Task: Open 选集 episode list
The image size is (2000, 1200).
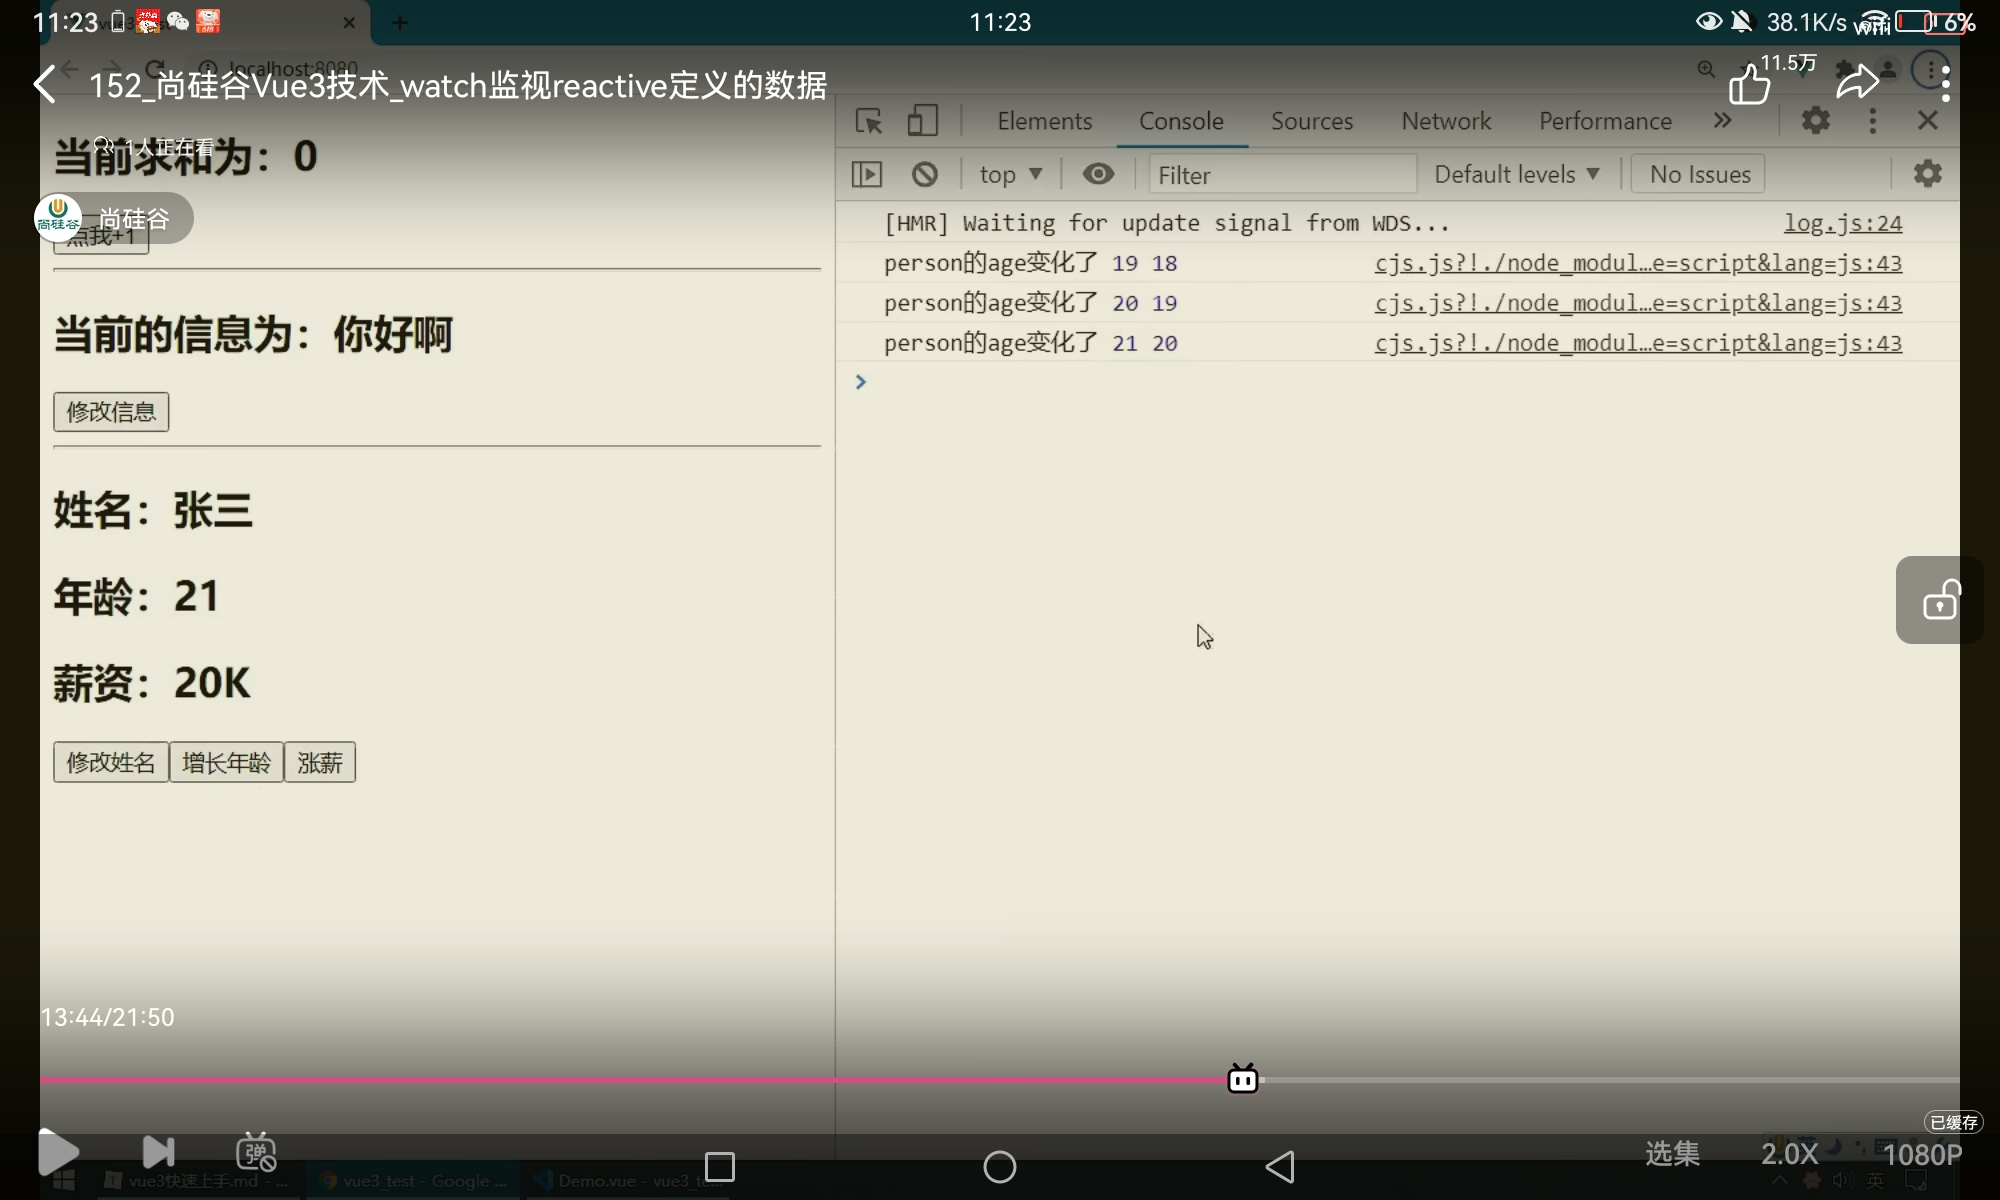Action: coord(1672,1153)
